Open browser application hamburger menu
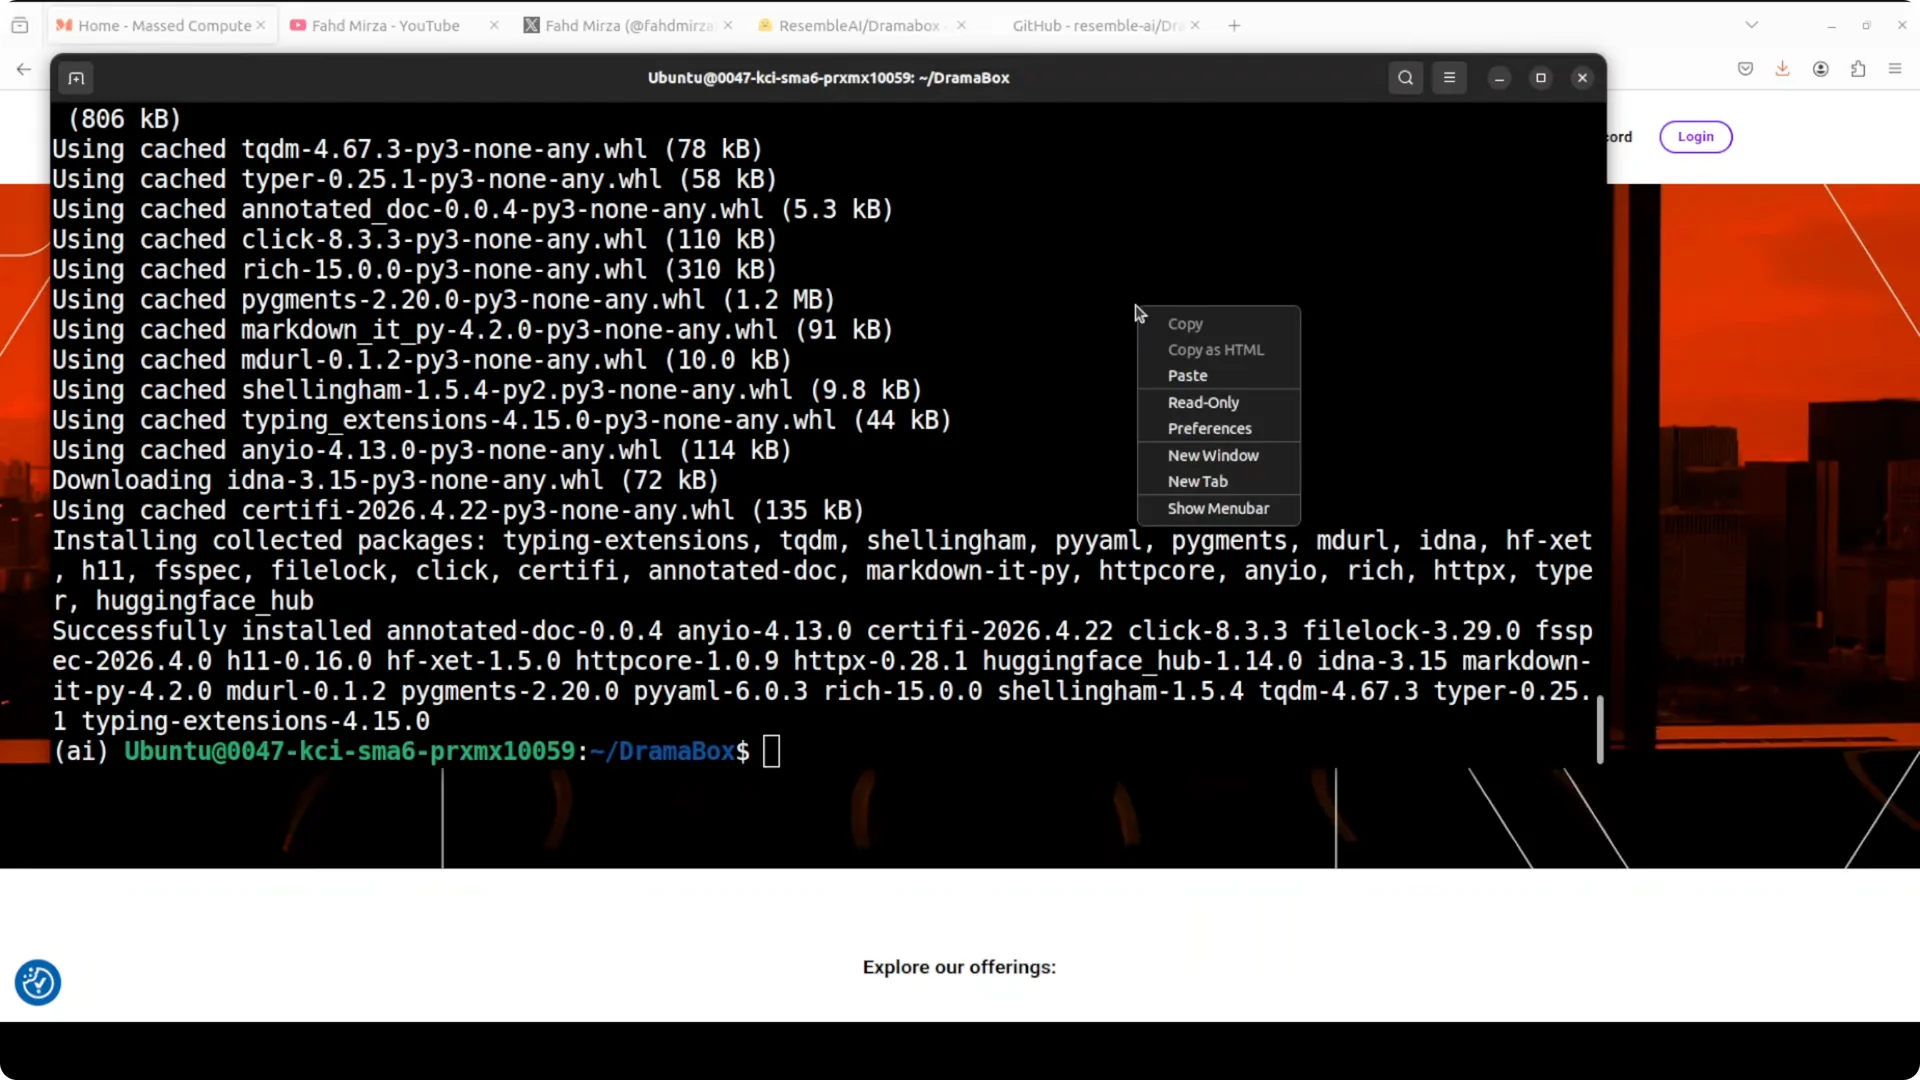Image resolution: width=1920 pixels, height=1080 pixels. 1895,69
